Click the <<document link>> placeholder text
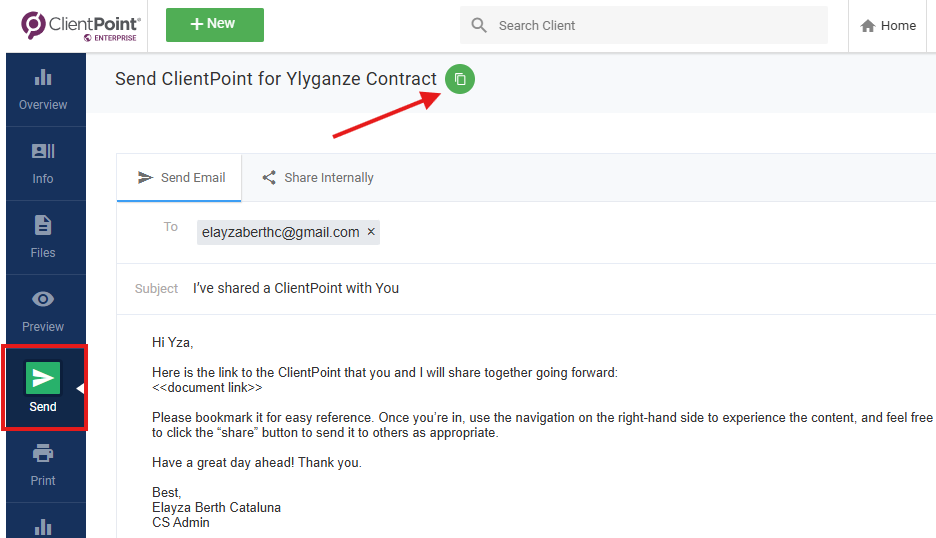Viewport: 936px width, 538px height. (x=207, y=388)
